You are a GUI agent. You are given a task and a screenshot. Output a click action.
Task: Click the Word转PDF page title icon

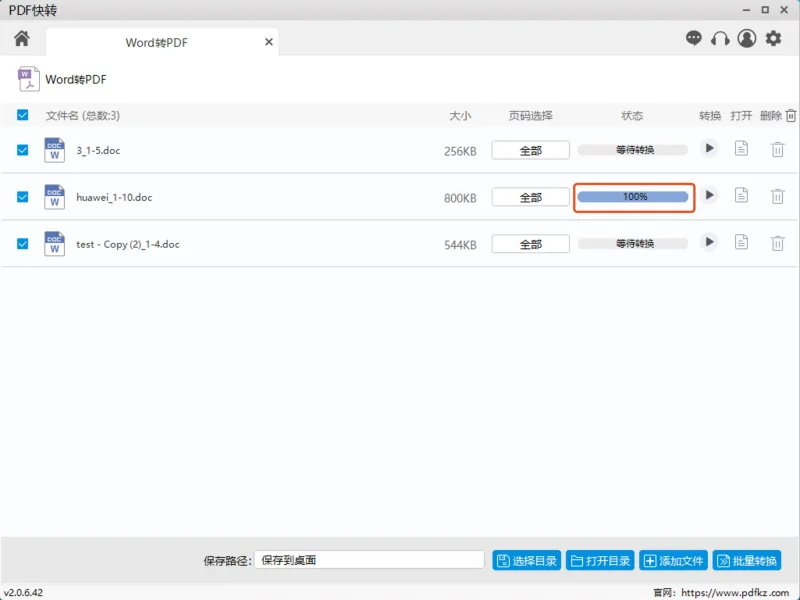click(x=29, y=79)
